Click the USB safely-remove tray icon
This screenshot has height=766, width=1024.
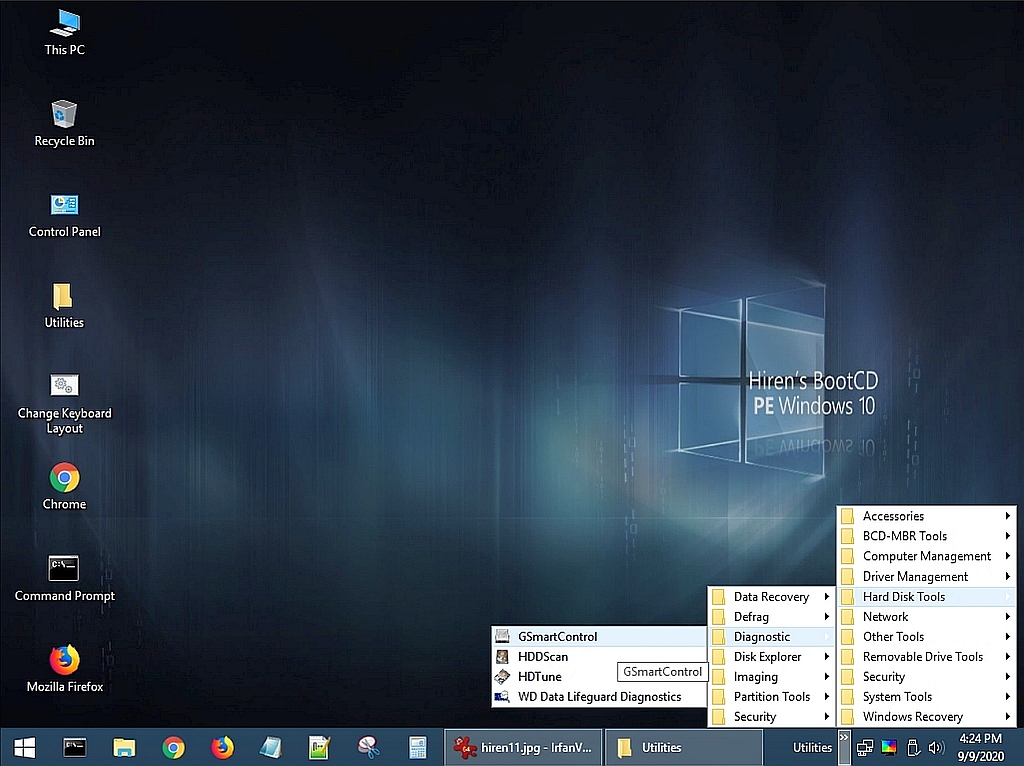(x=914, y=748)
